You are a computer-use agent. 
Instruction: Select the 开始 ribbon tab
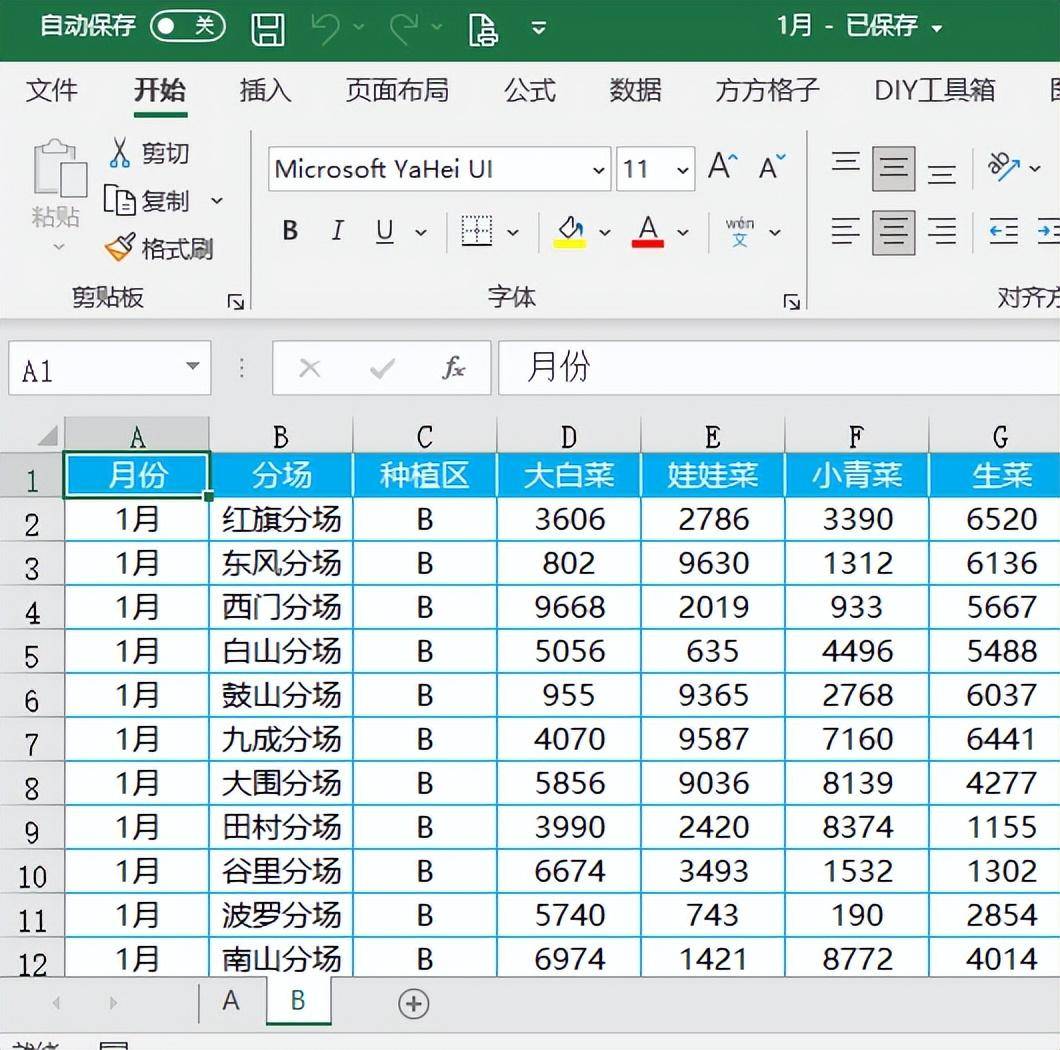pos(160,90)
